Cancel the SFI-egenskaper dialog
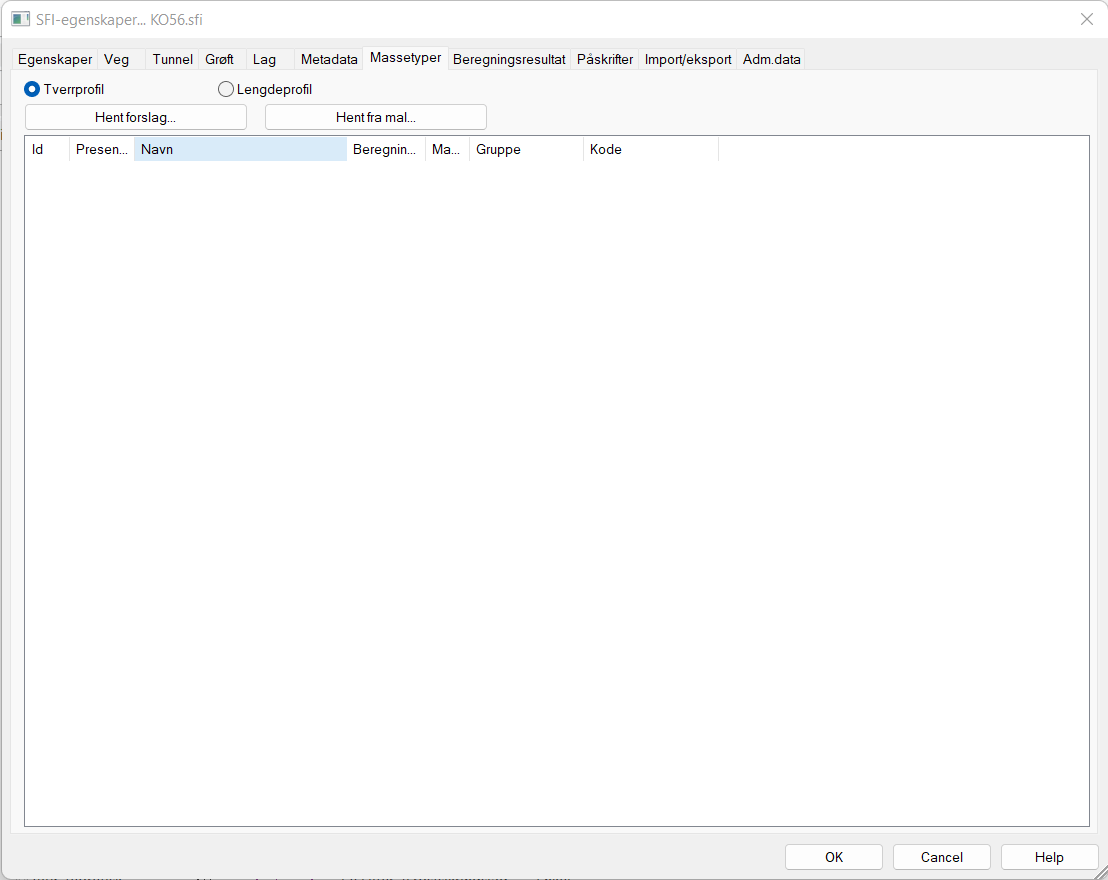This screenshot has width=1108, height=880. tap(941, 857)
